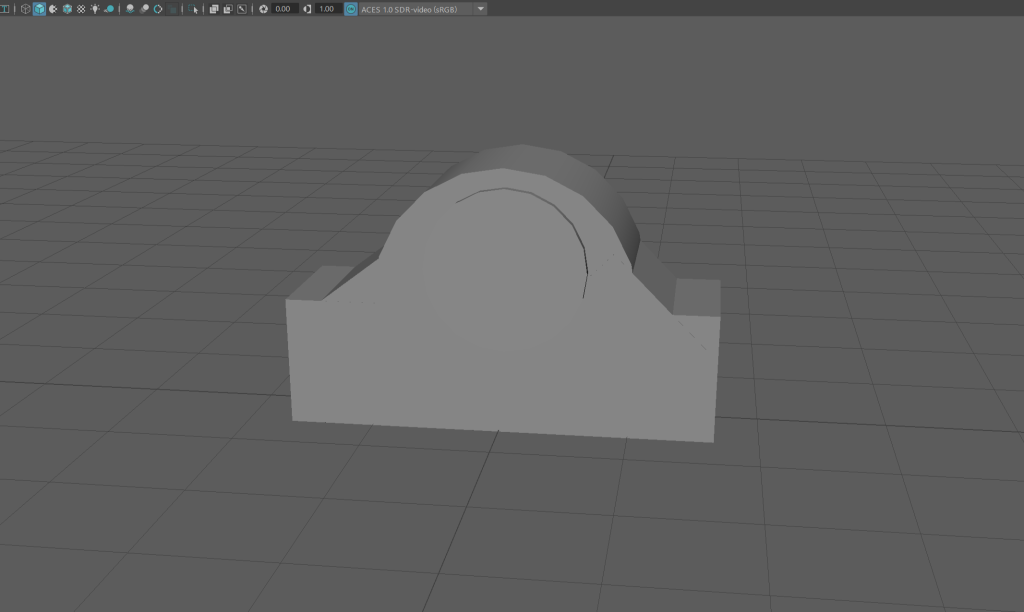Enable Wireframe shading display mode
Screen dimensions: 1024x612
25,8
